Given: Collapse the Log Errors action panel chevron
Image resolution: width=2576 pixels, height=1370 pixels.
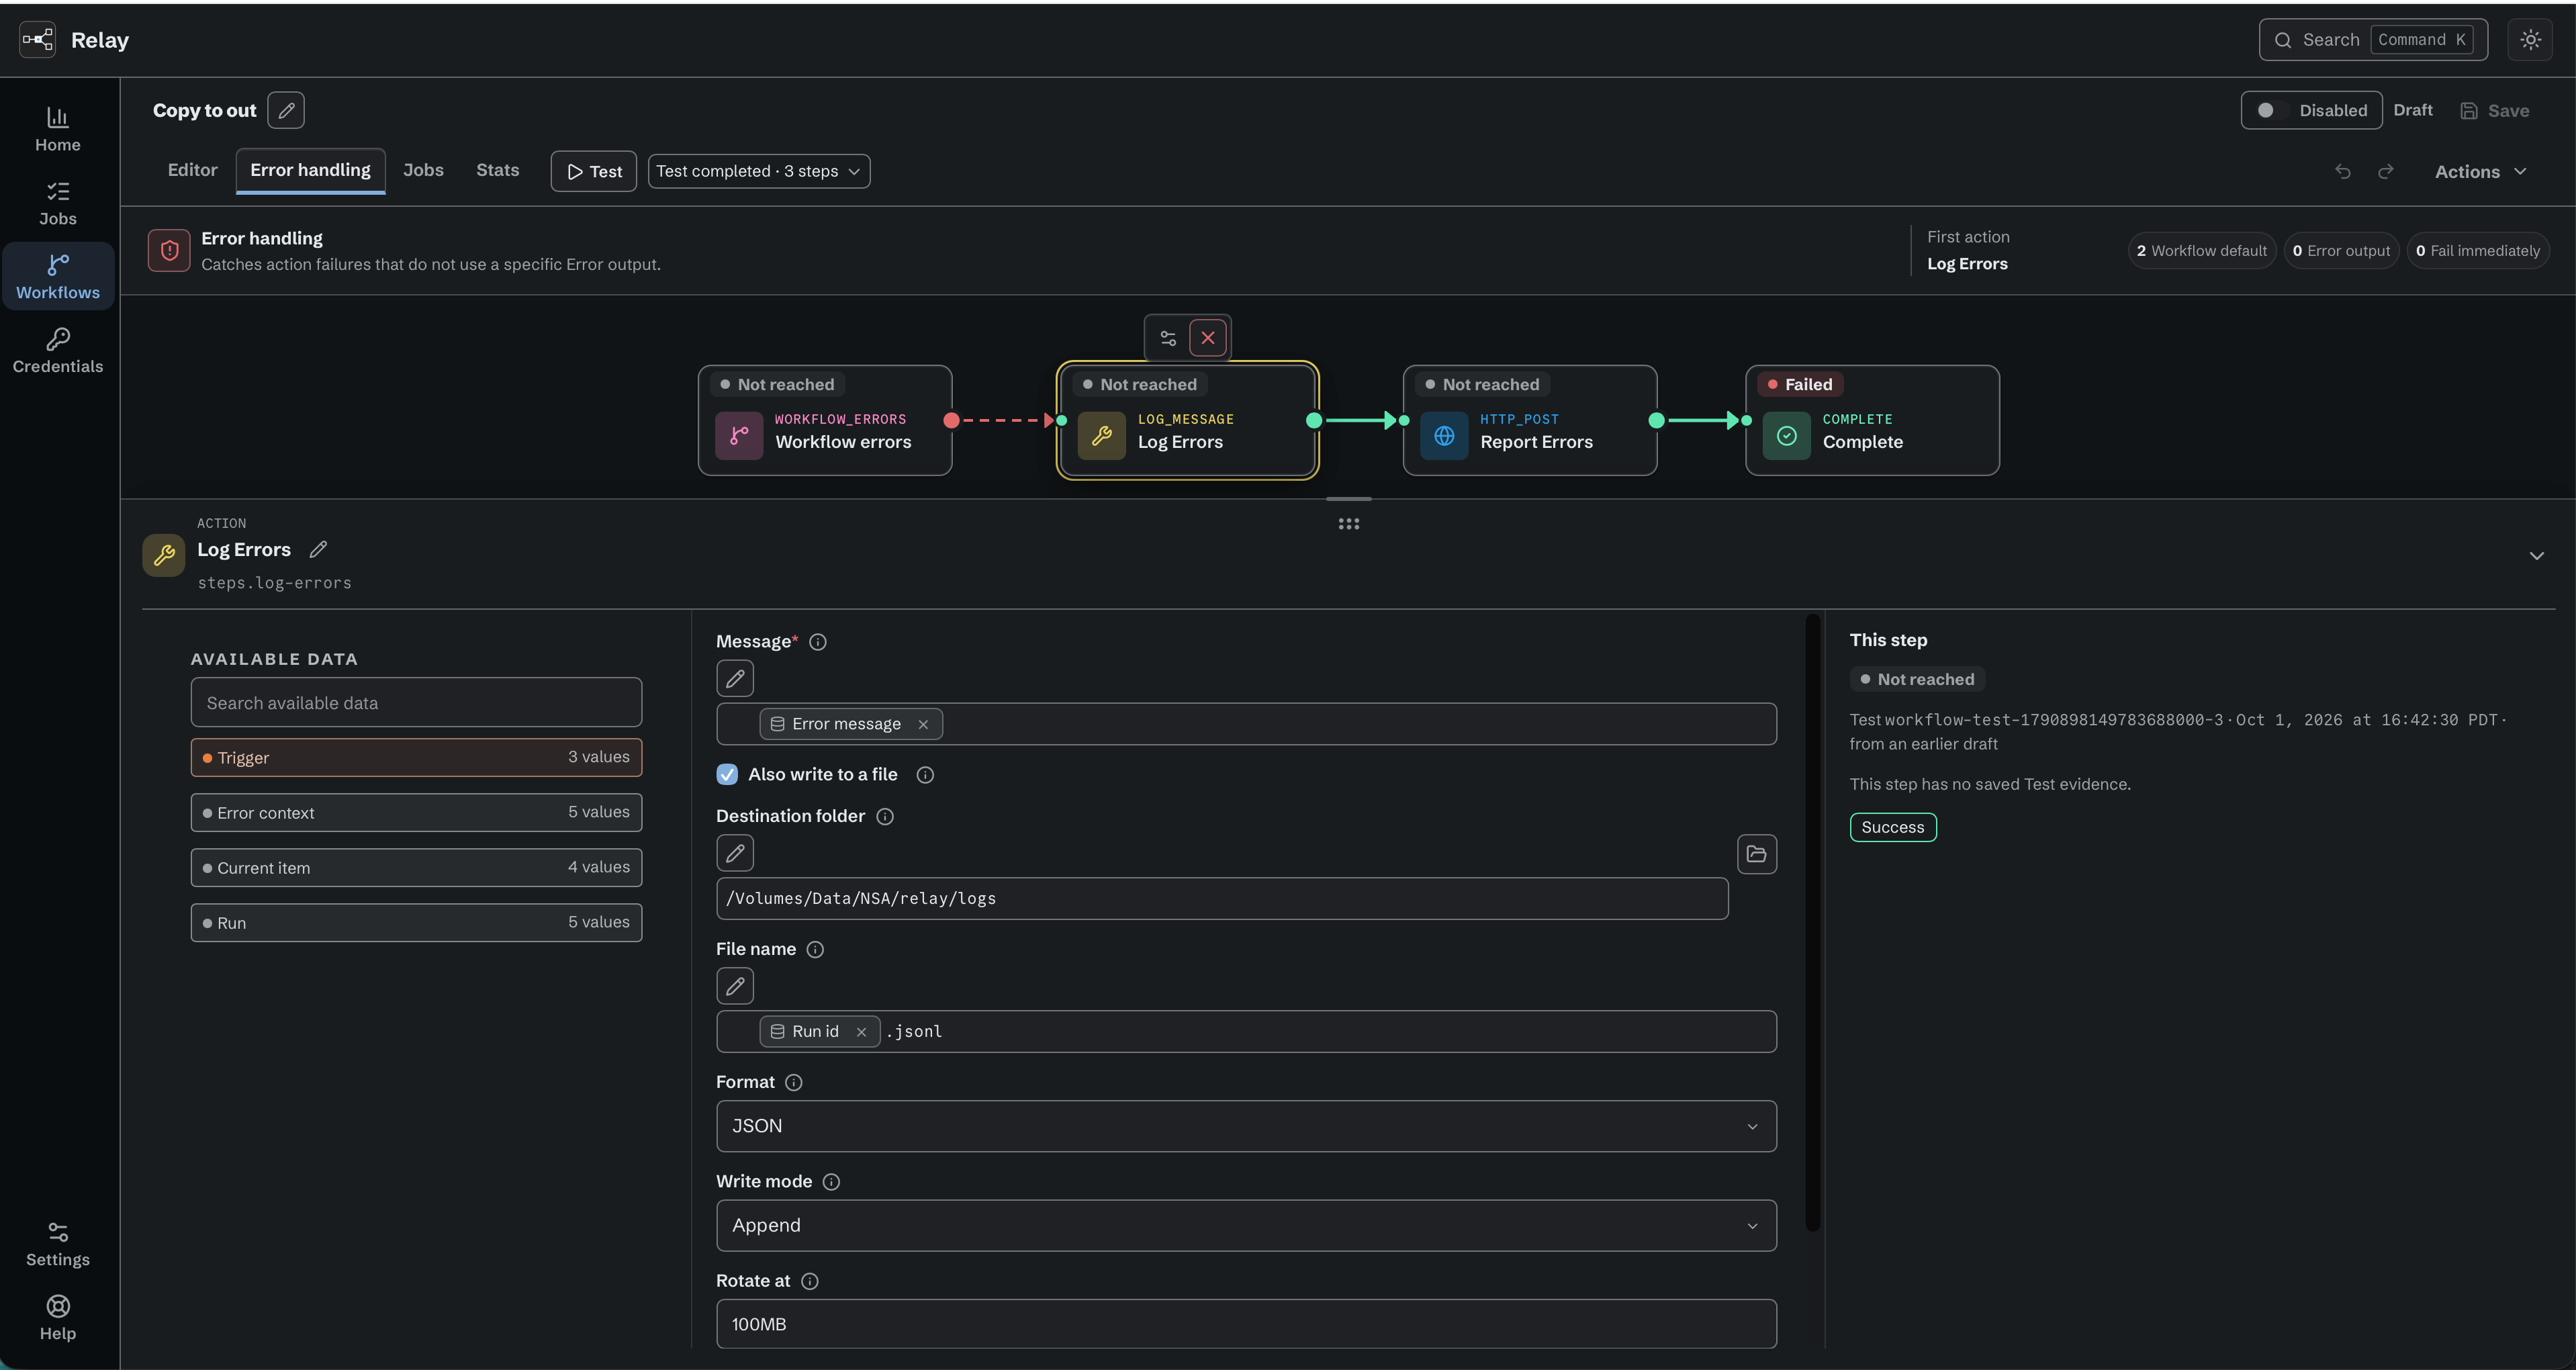Looking at the screenshot, I should [x=2536, y=556].
